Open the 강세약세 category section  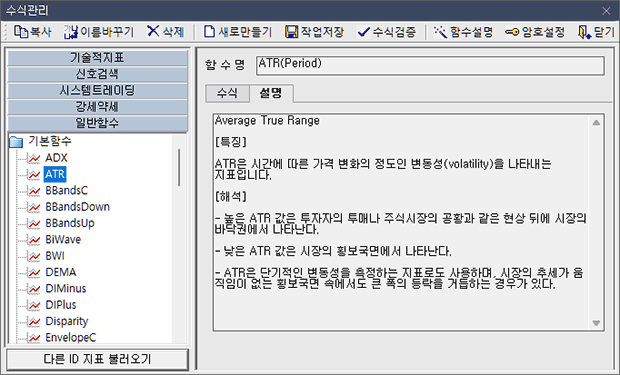point(97,107)
